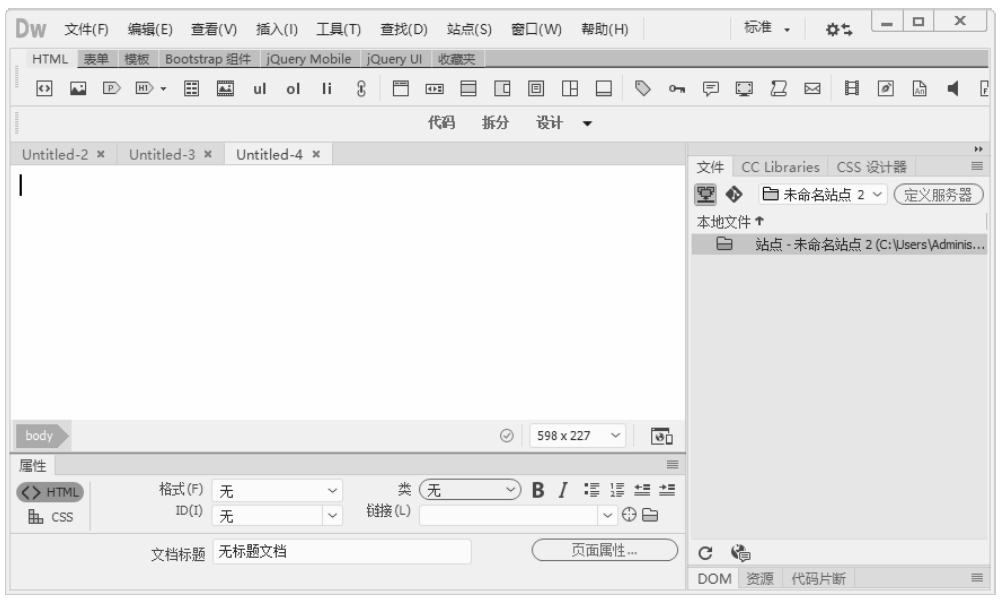Viewport: 1000px width, 604px height.
Task: Insert an image using the Image icon
Action: 75,92
